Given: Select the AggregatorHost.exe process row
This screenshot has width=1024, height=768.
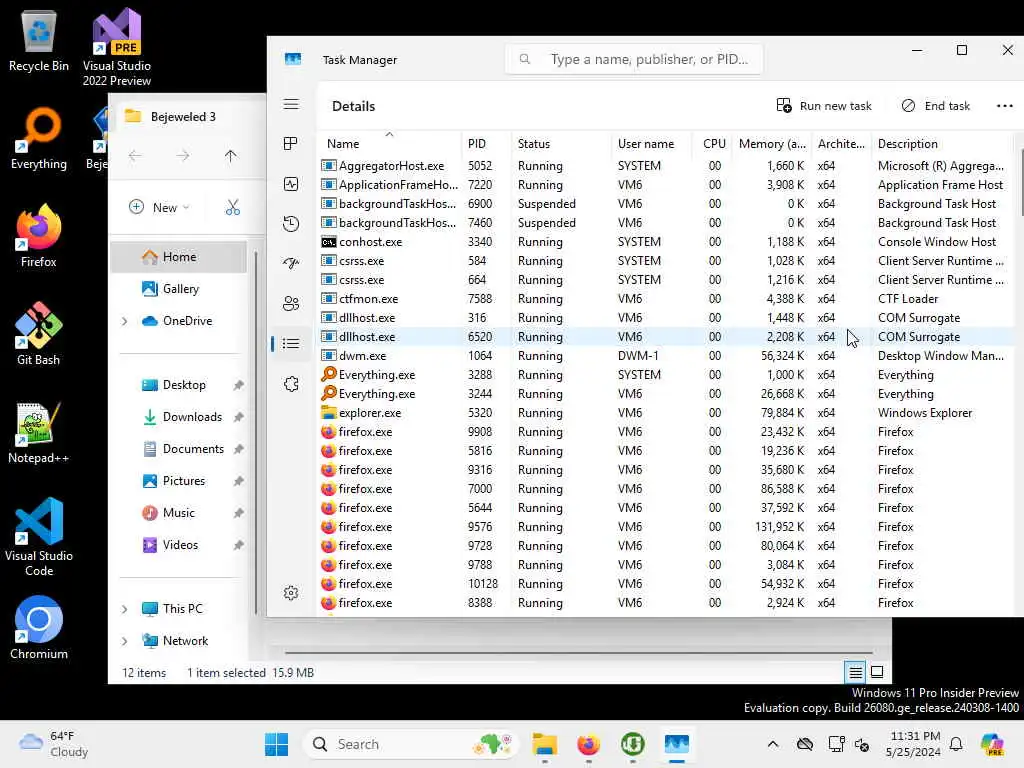Looking at the screenshot, I should 666,166.
